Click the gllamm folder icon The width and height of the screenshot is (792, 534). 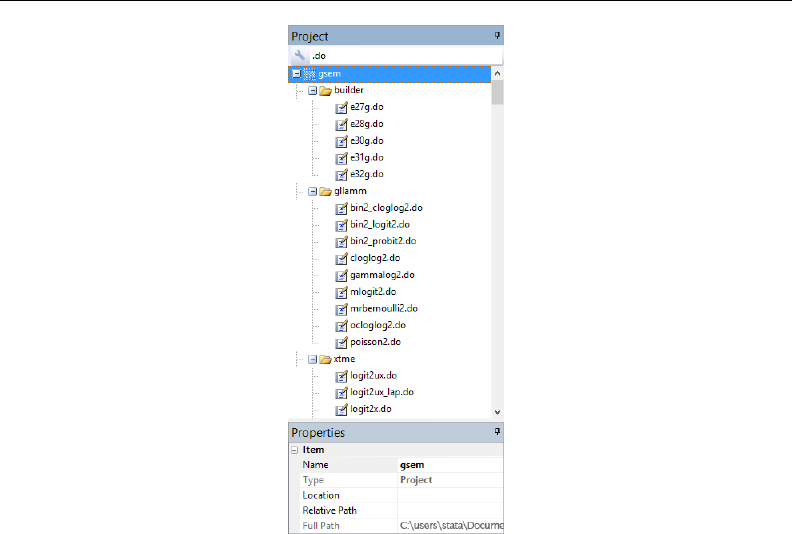pyautogui.click(x=326, y=191)
